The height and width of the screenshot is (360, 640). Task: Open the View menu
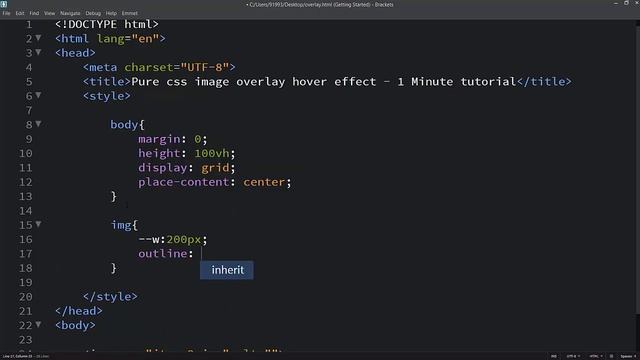pos(49,13)
